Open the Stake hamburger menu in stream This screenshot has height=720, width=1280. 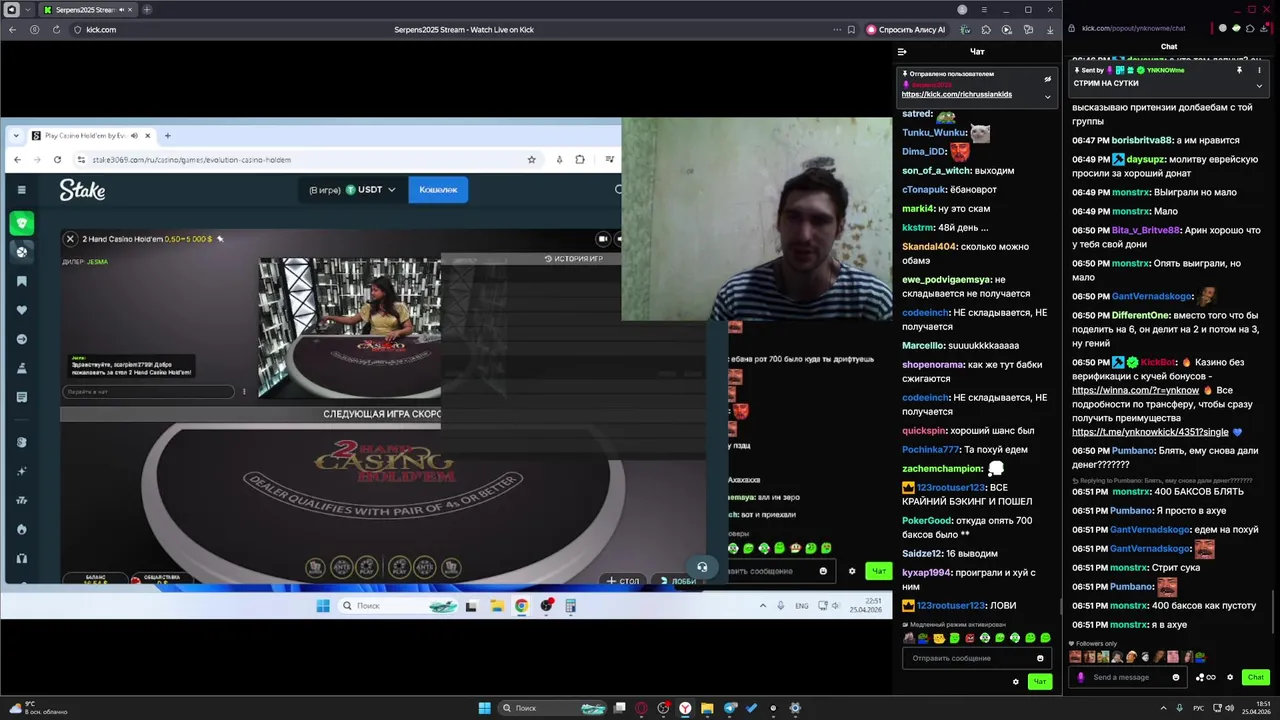[21, 189]
